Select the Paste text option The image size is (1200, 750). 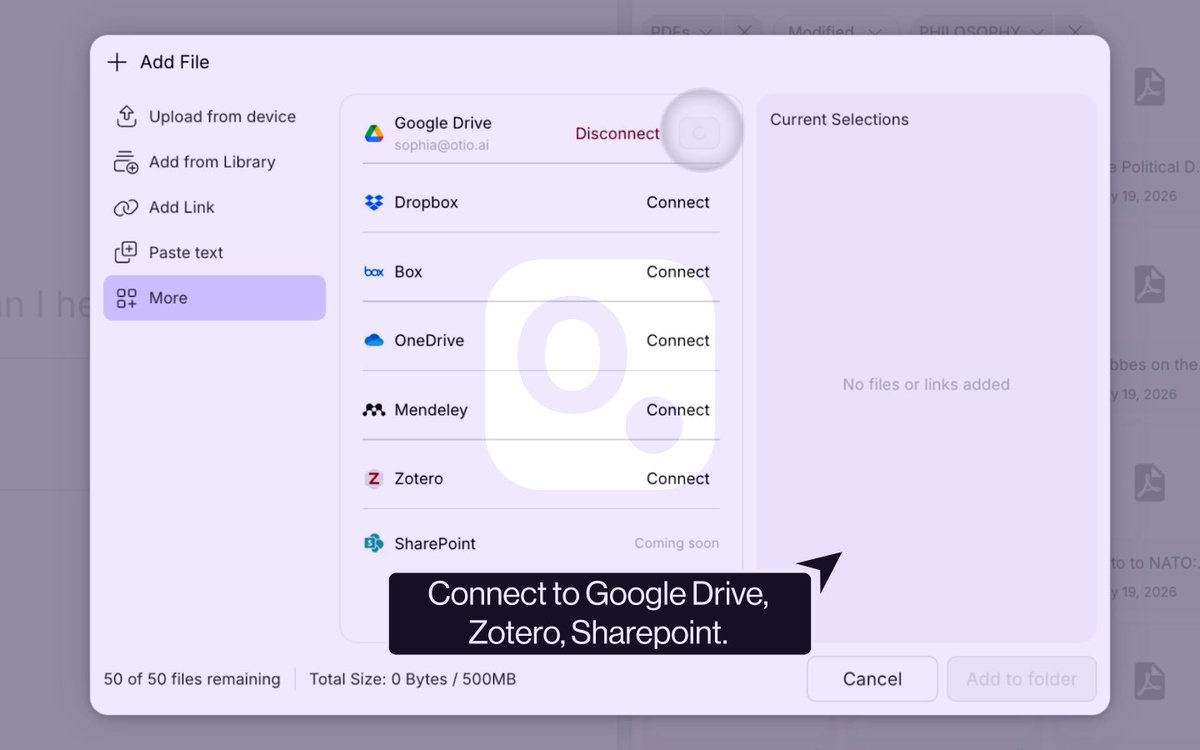tap(215, 252)
